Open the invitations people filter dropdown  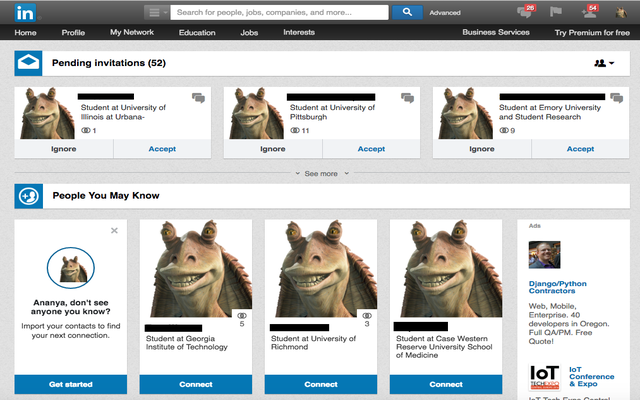coord(604,63)
